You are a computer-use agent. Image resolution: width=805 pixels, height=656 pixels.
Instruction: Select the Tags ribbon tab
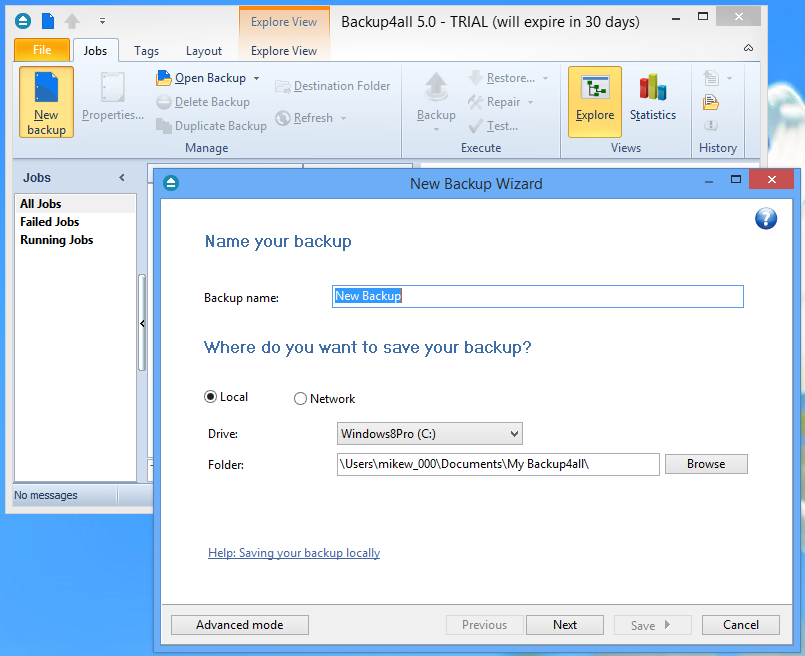146,51
